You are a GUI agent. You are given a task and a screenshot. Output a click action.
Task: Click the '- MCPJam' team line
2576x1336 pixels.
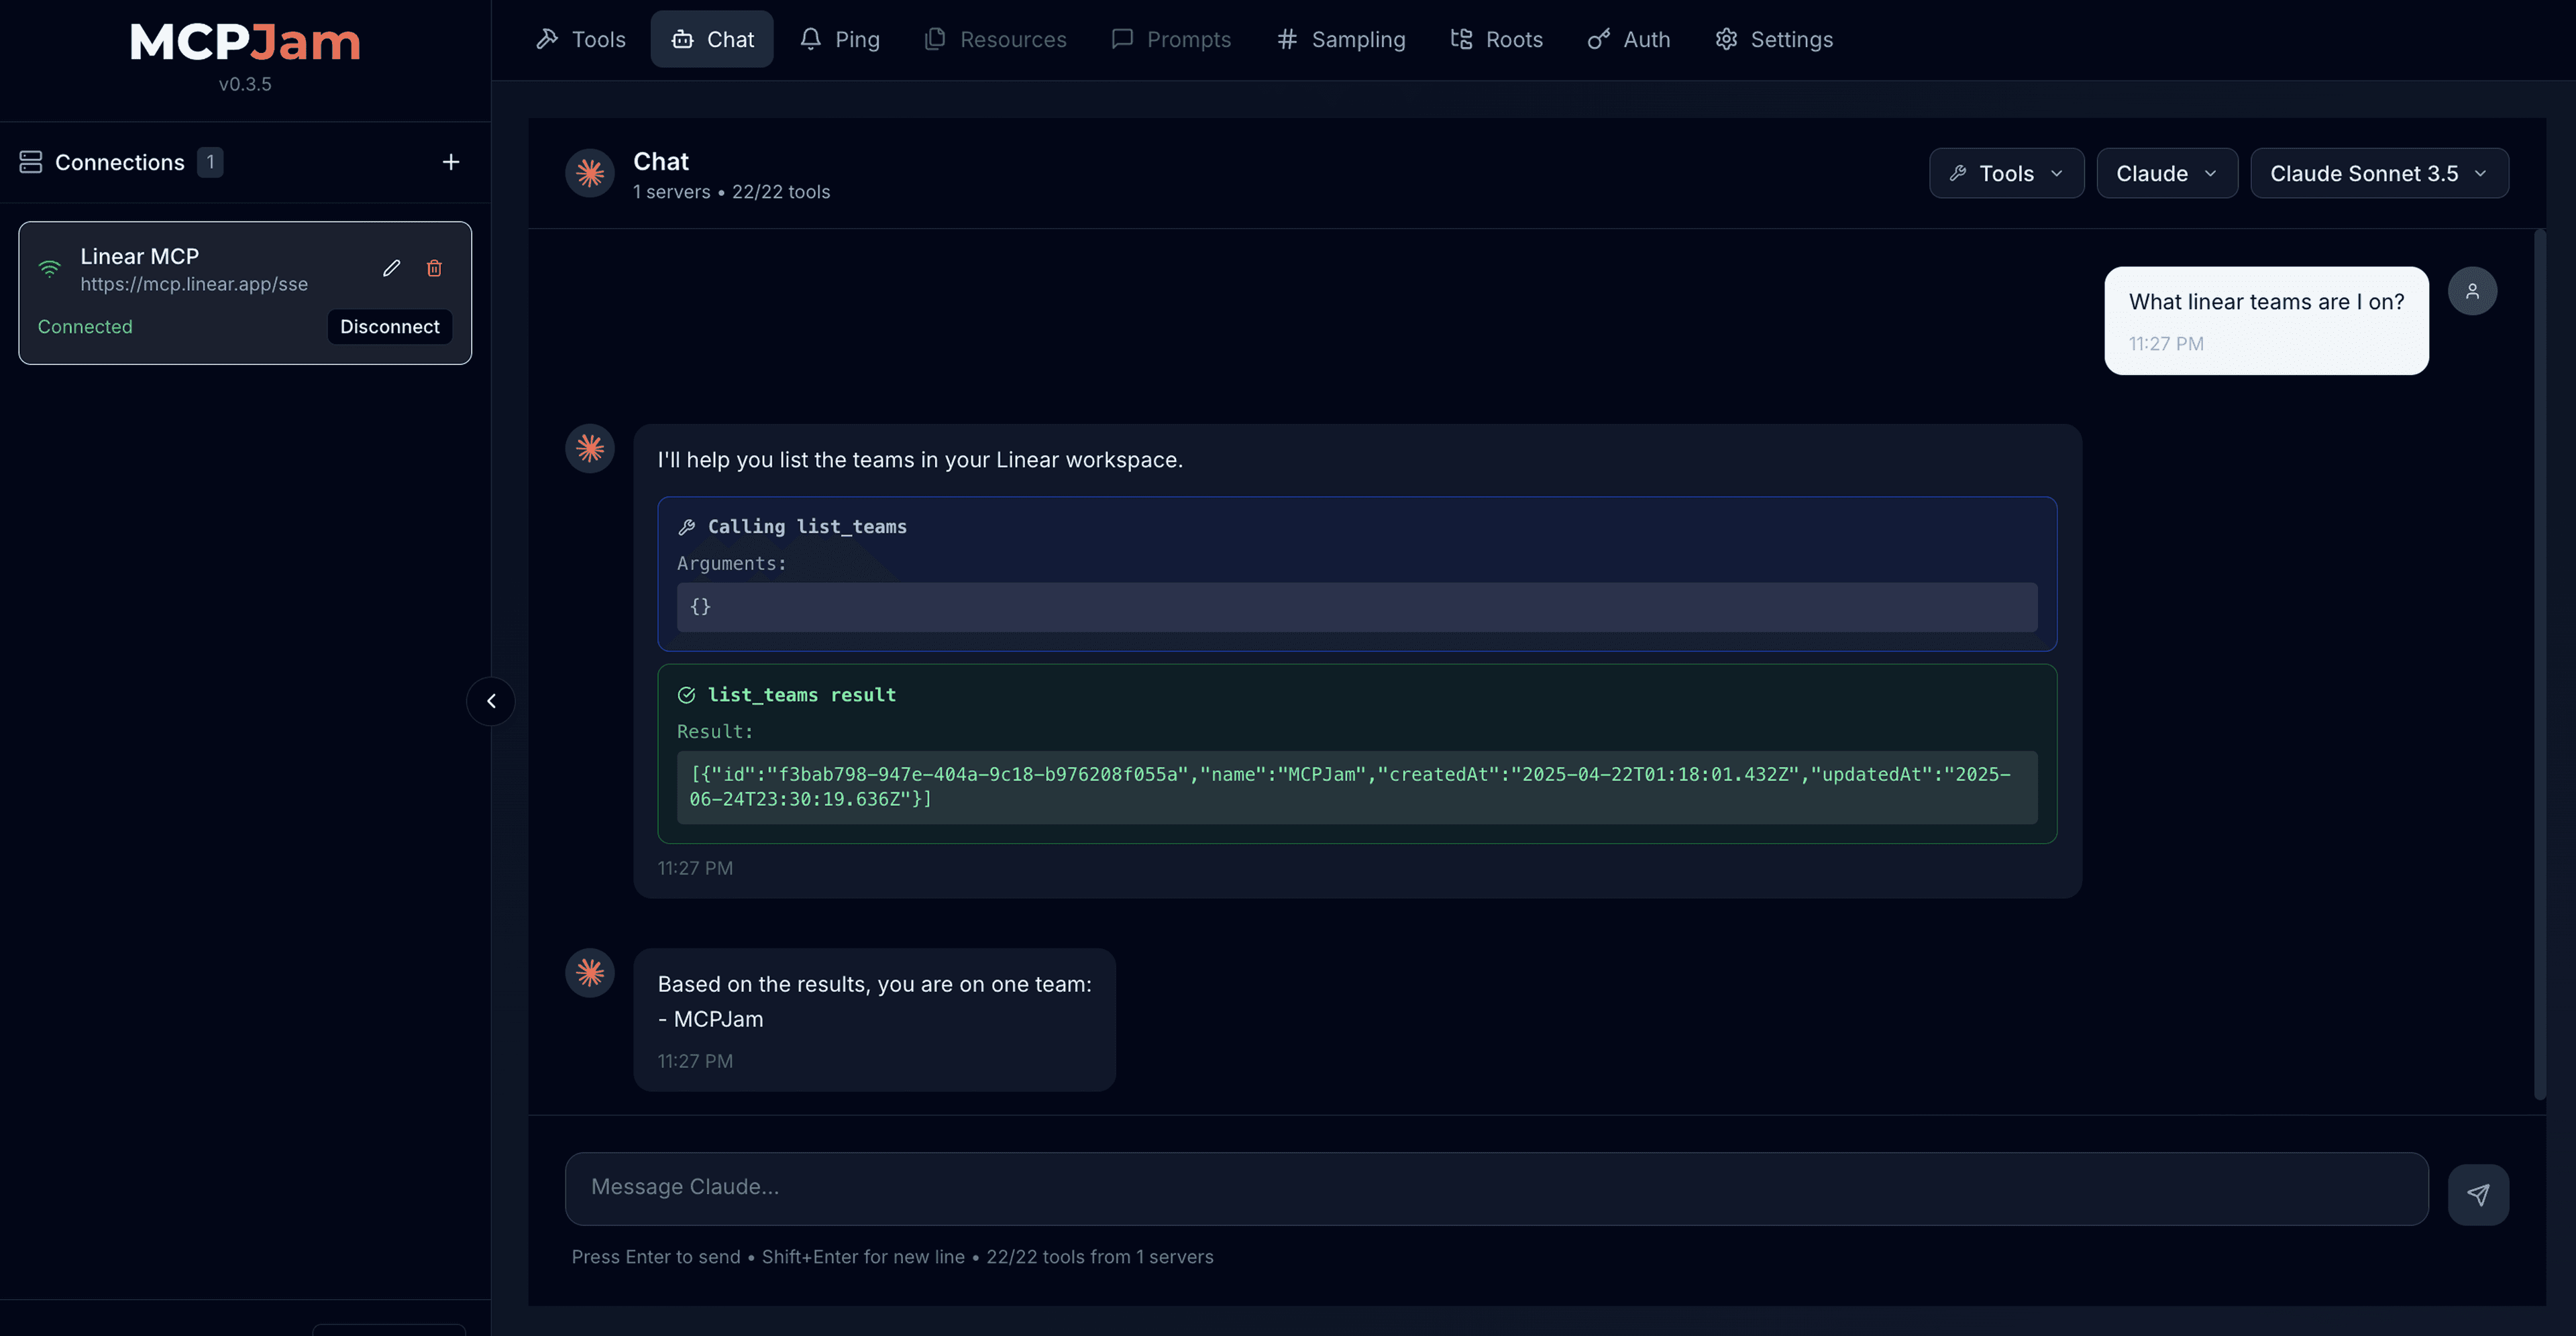(x=710, y=1019)
